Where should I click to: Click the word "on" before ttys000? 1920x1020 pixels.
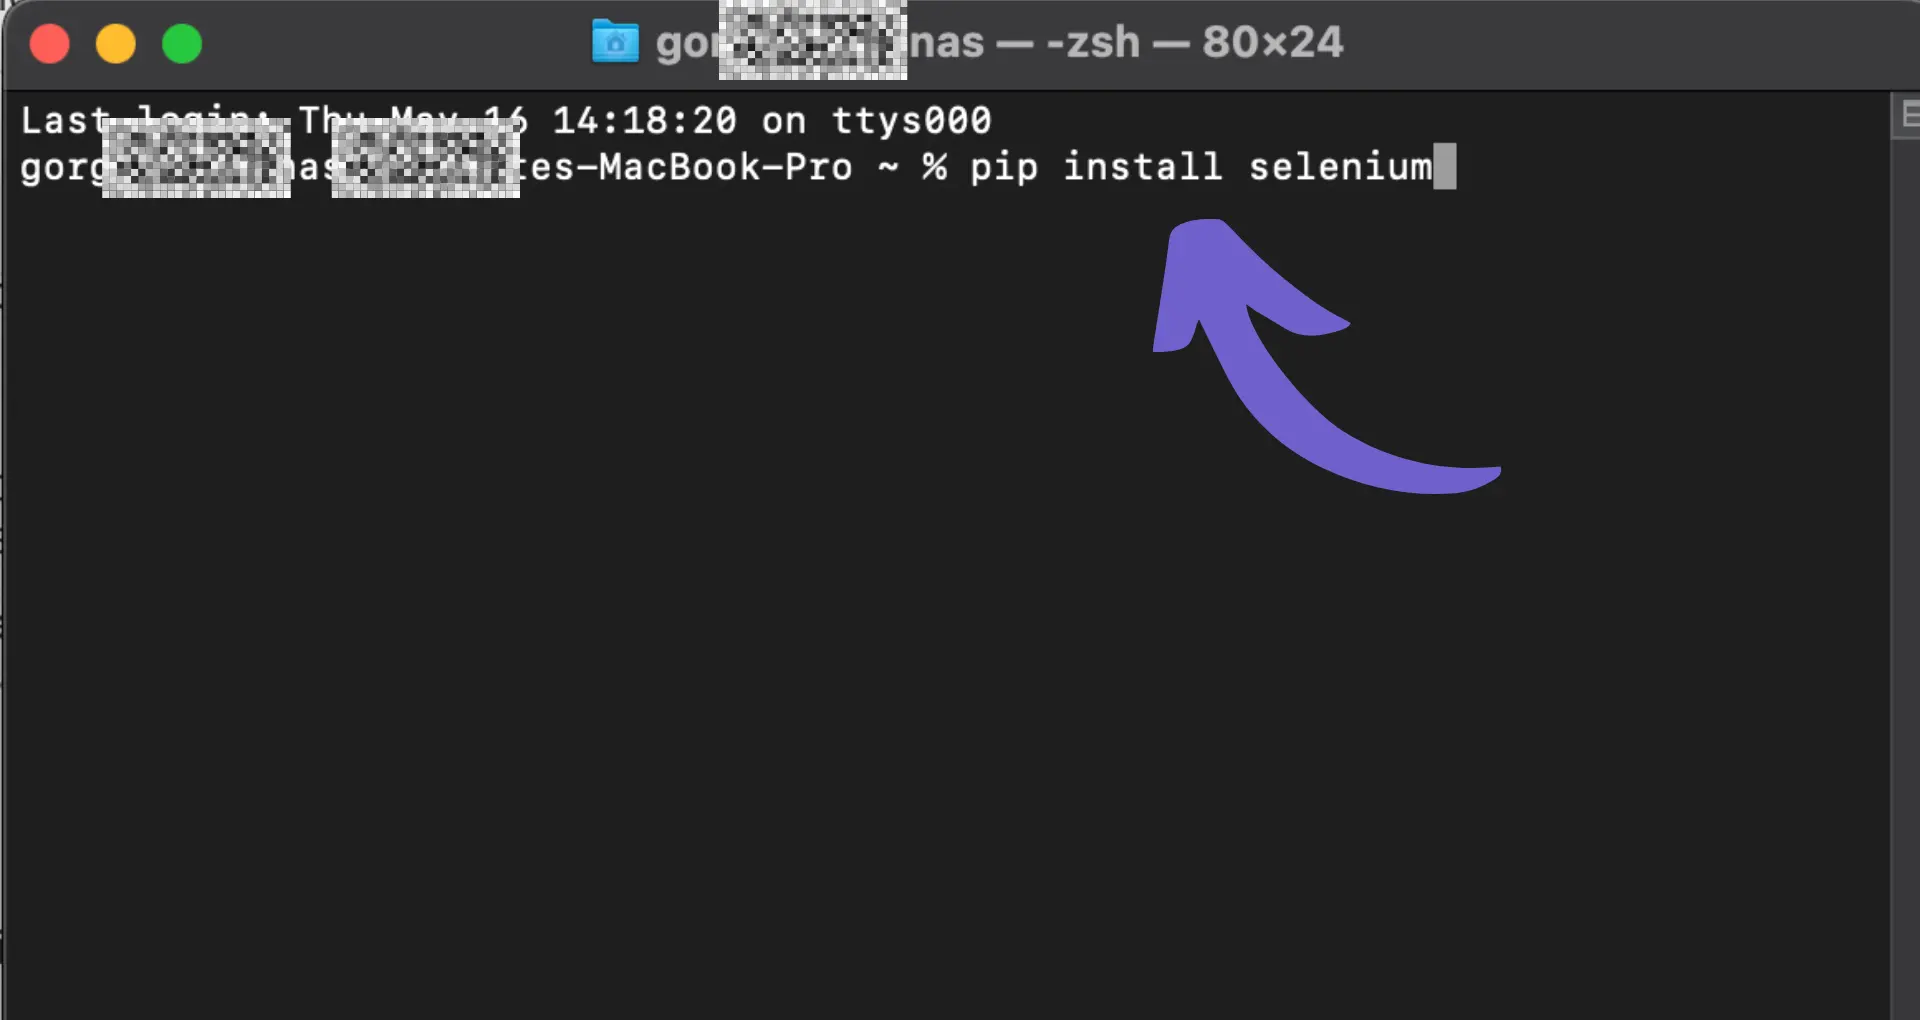tap(784, 123)
